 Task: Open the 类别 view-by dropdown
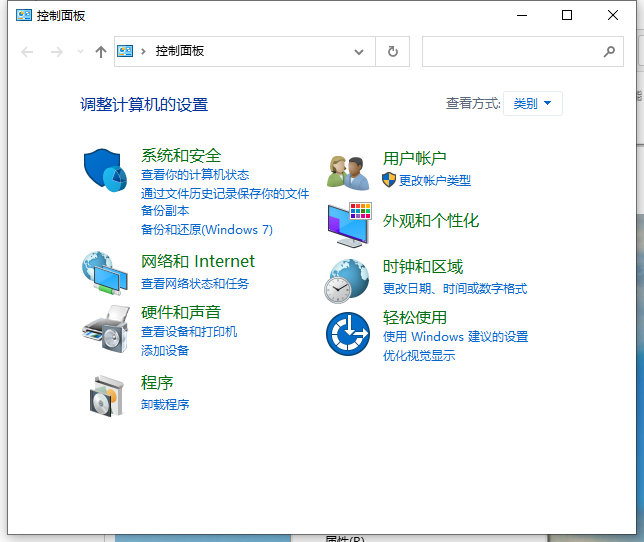533,103
